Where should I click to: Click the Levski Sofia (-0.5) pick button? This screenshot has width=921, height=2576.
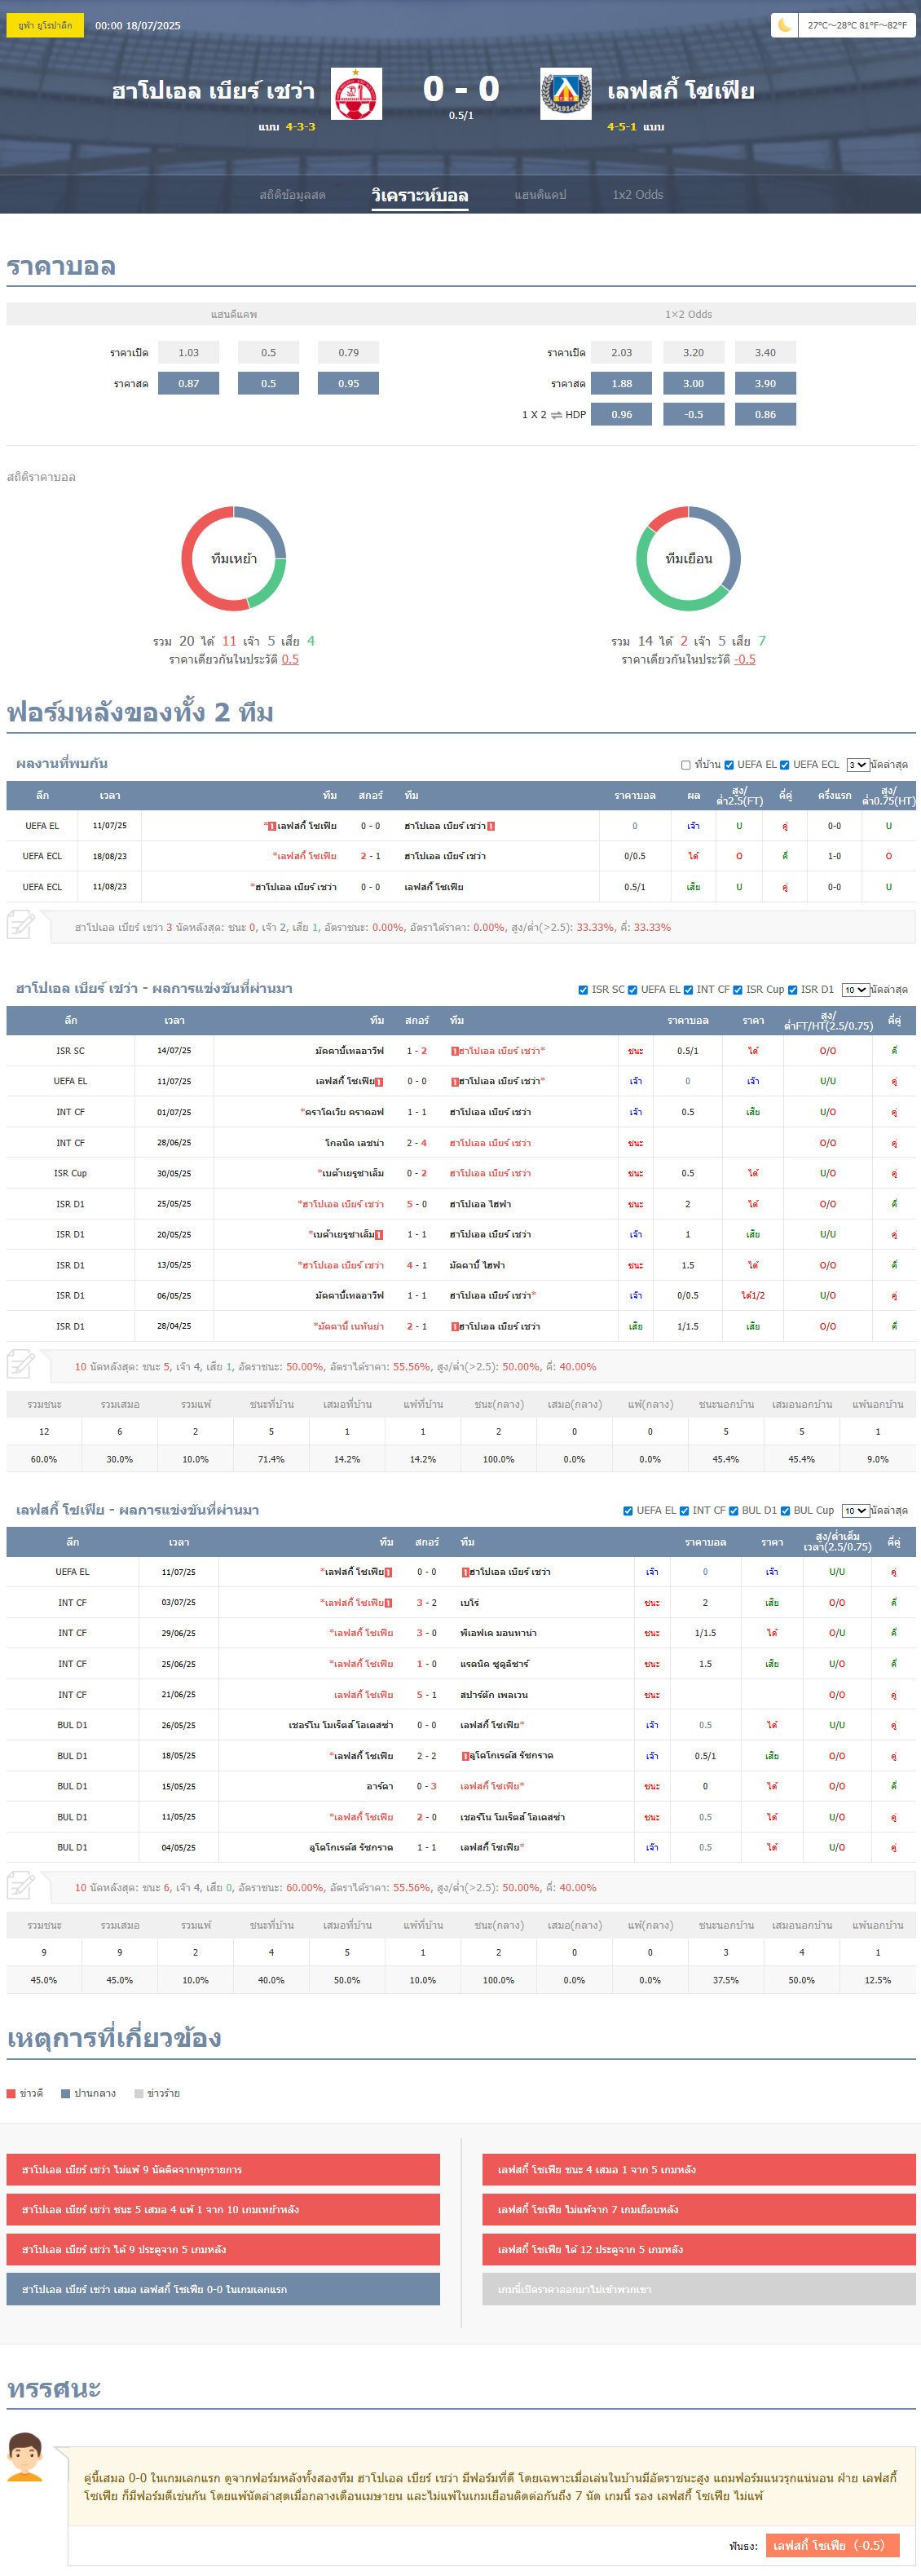click(x=832, y=2545)
